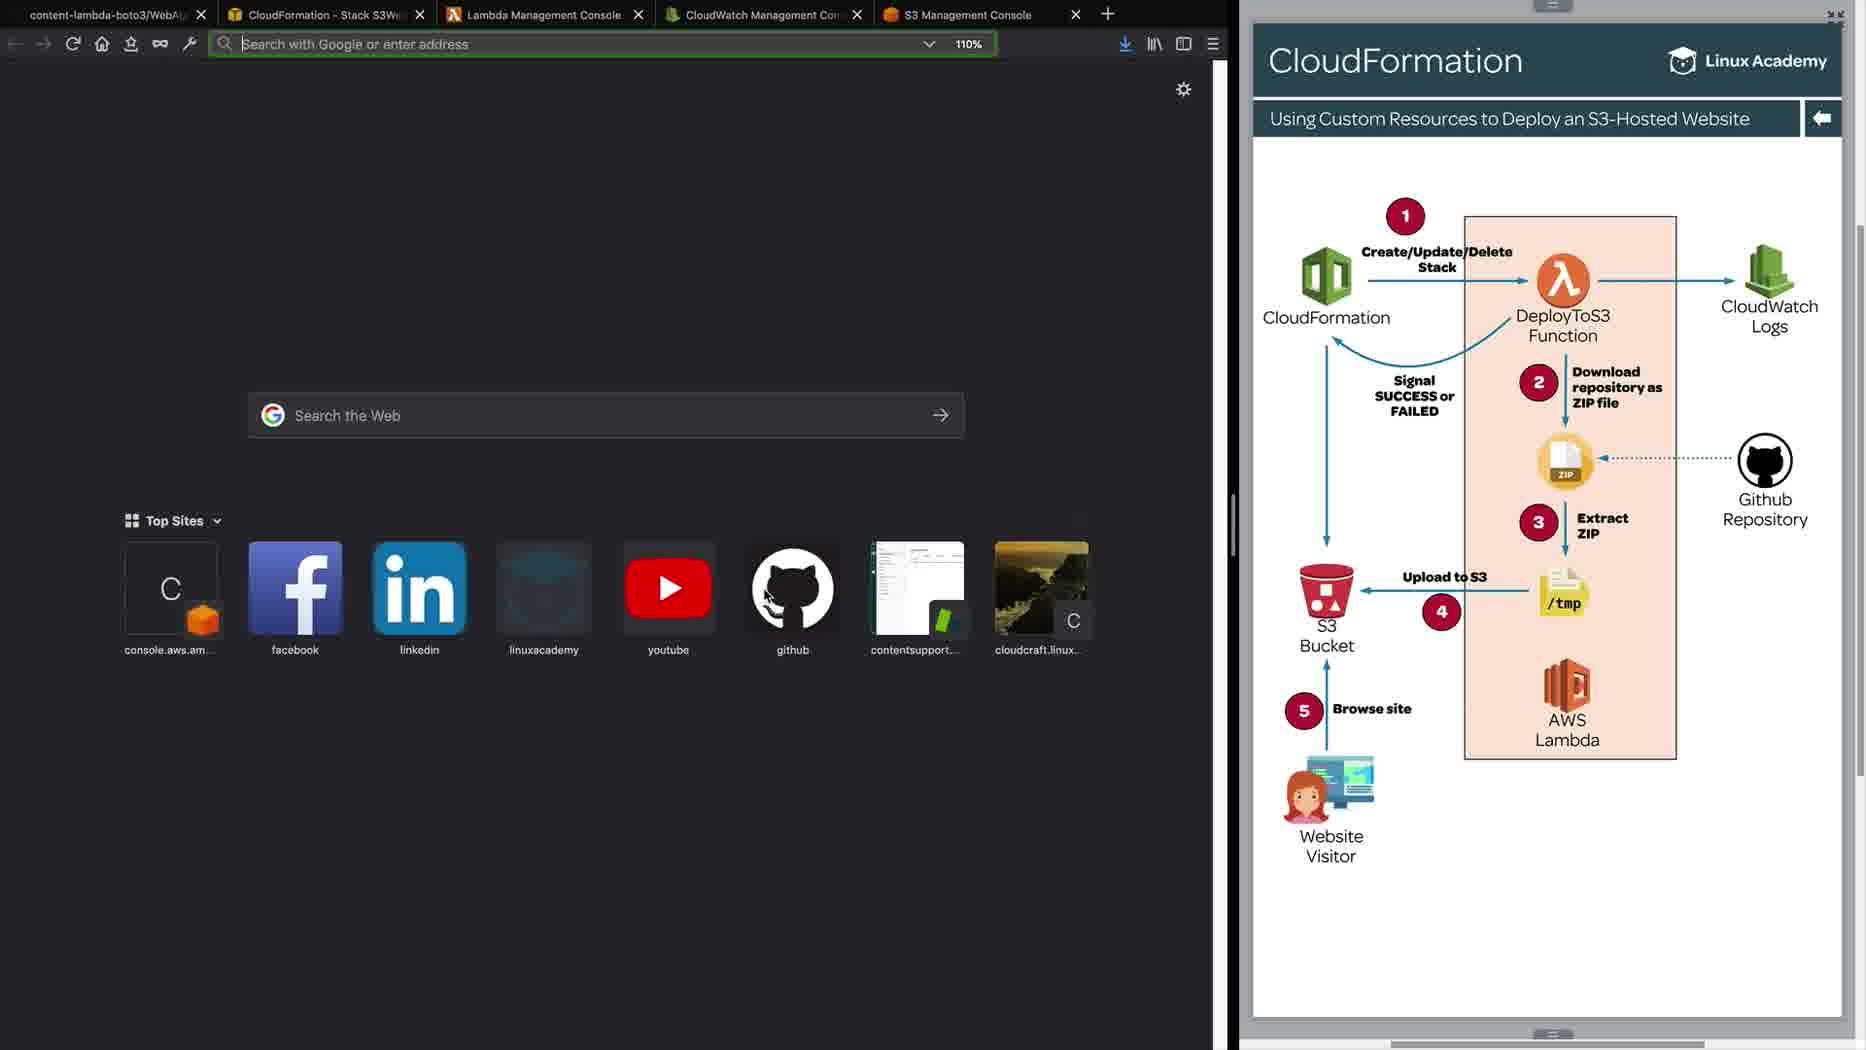1866x1050 pixels.
Task: Close the CloudWatch Management Console tab
Action: click(x=857, y=15)
